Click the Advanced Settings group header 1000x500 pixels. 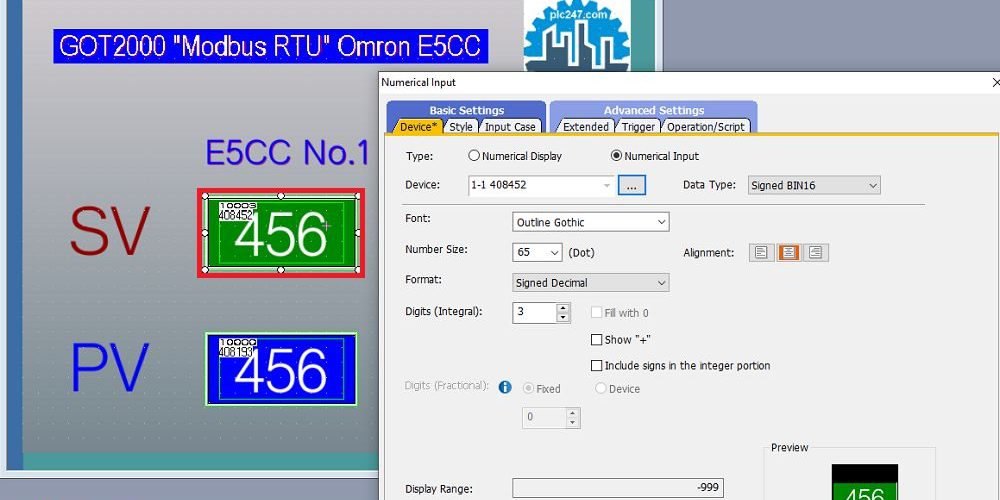point(654,110)
